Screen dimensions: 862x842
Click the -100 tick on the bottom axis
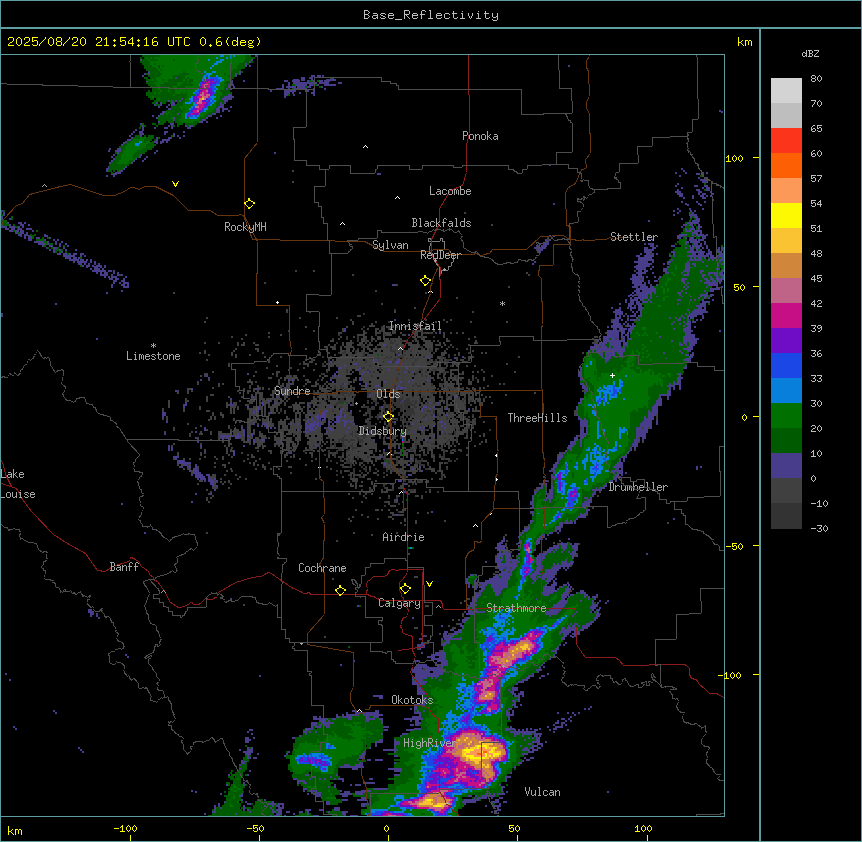click(125, 828)
